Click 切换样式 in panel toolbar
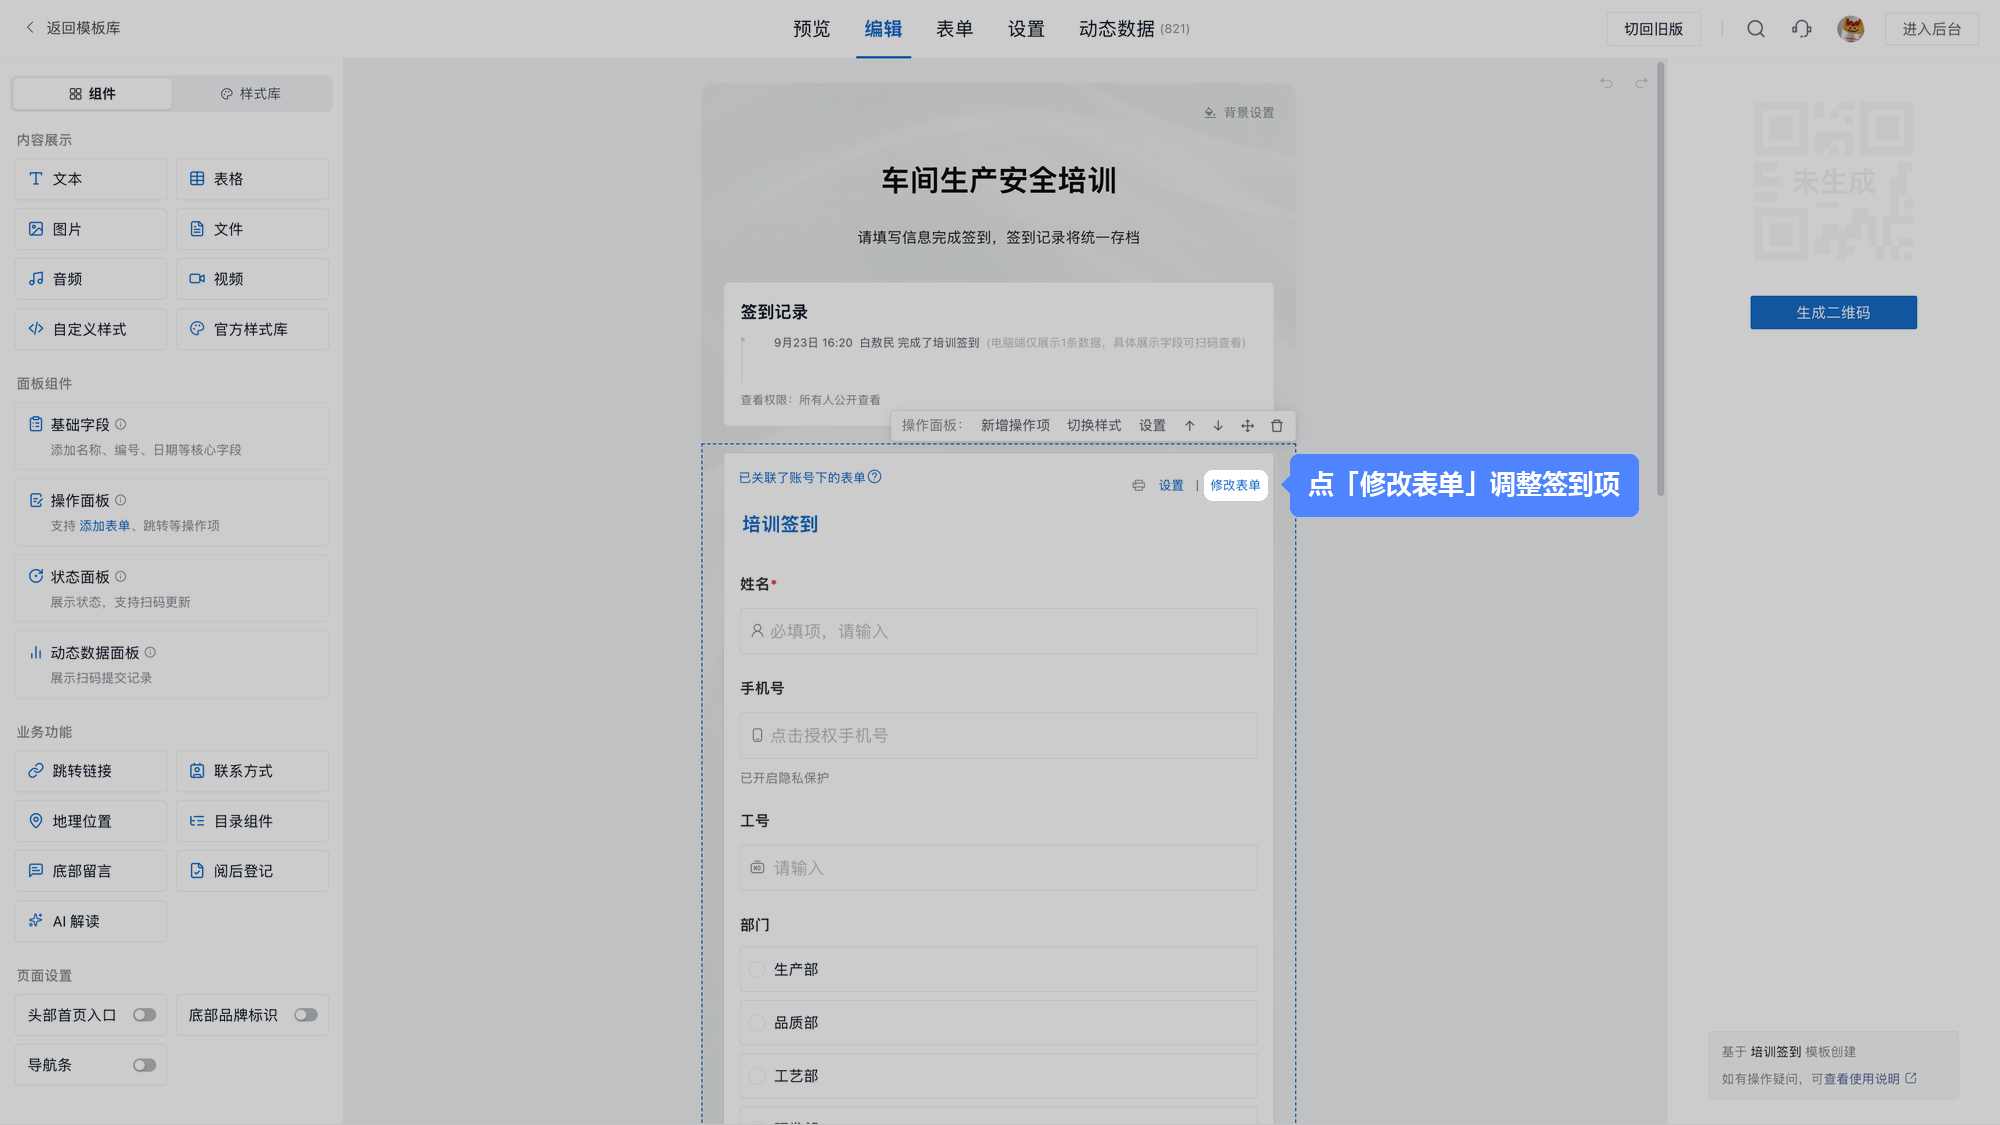The image size is (2000, 1125). click(x=1094, y=426)
